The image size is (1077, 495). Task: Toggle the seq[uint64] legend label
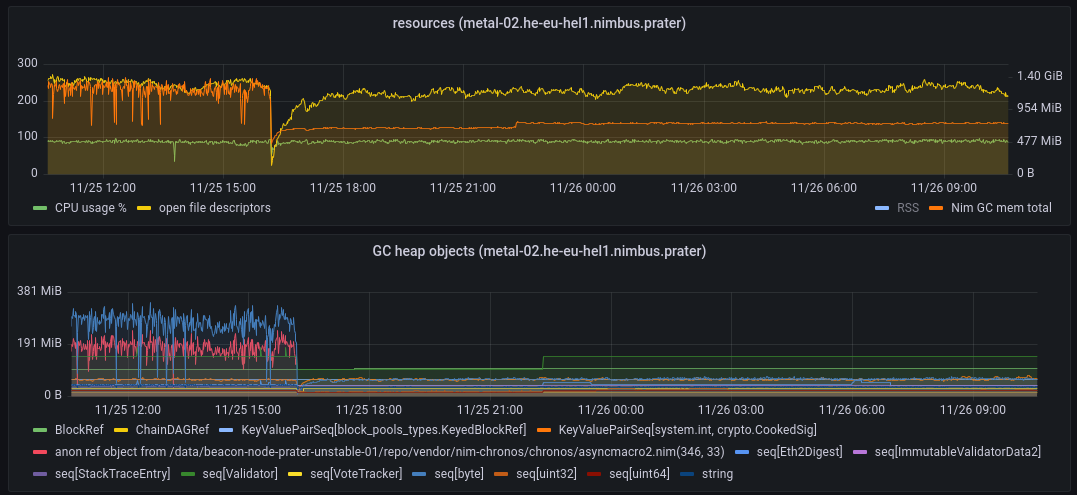639,474
